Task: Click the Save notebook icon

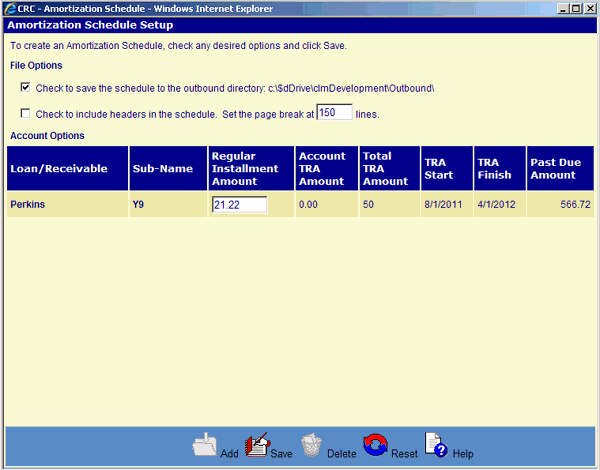Action: pos(257,445)
